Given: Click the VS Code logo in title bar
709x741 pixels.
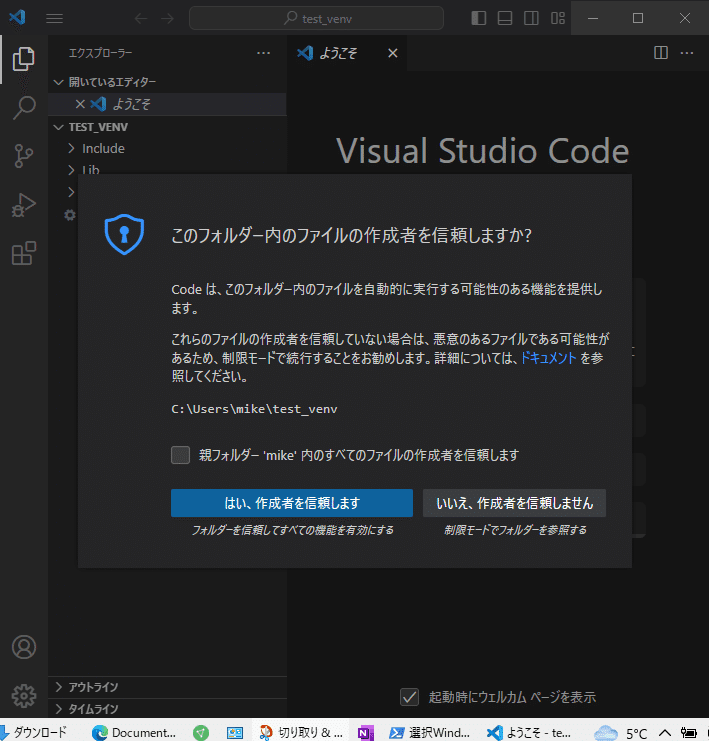Looking at the screenshot, I should pos(17,17).
